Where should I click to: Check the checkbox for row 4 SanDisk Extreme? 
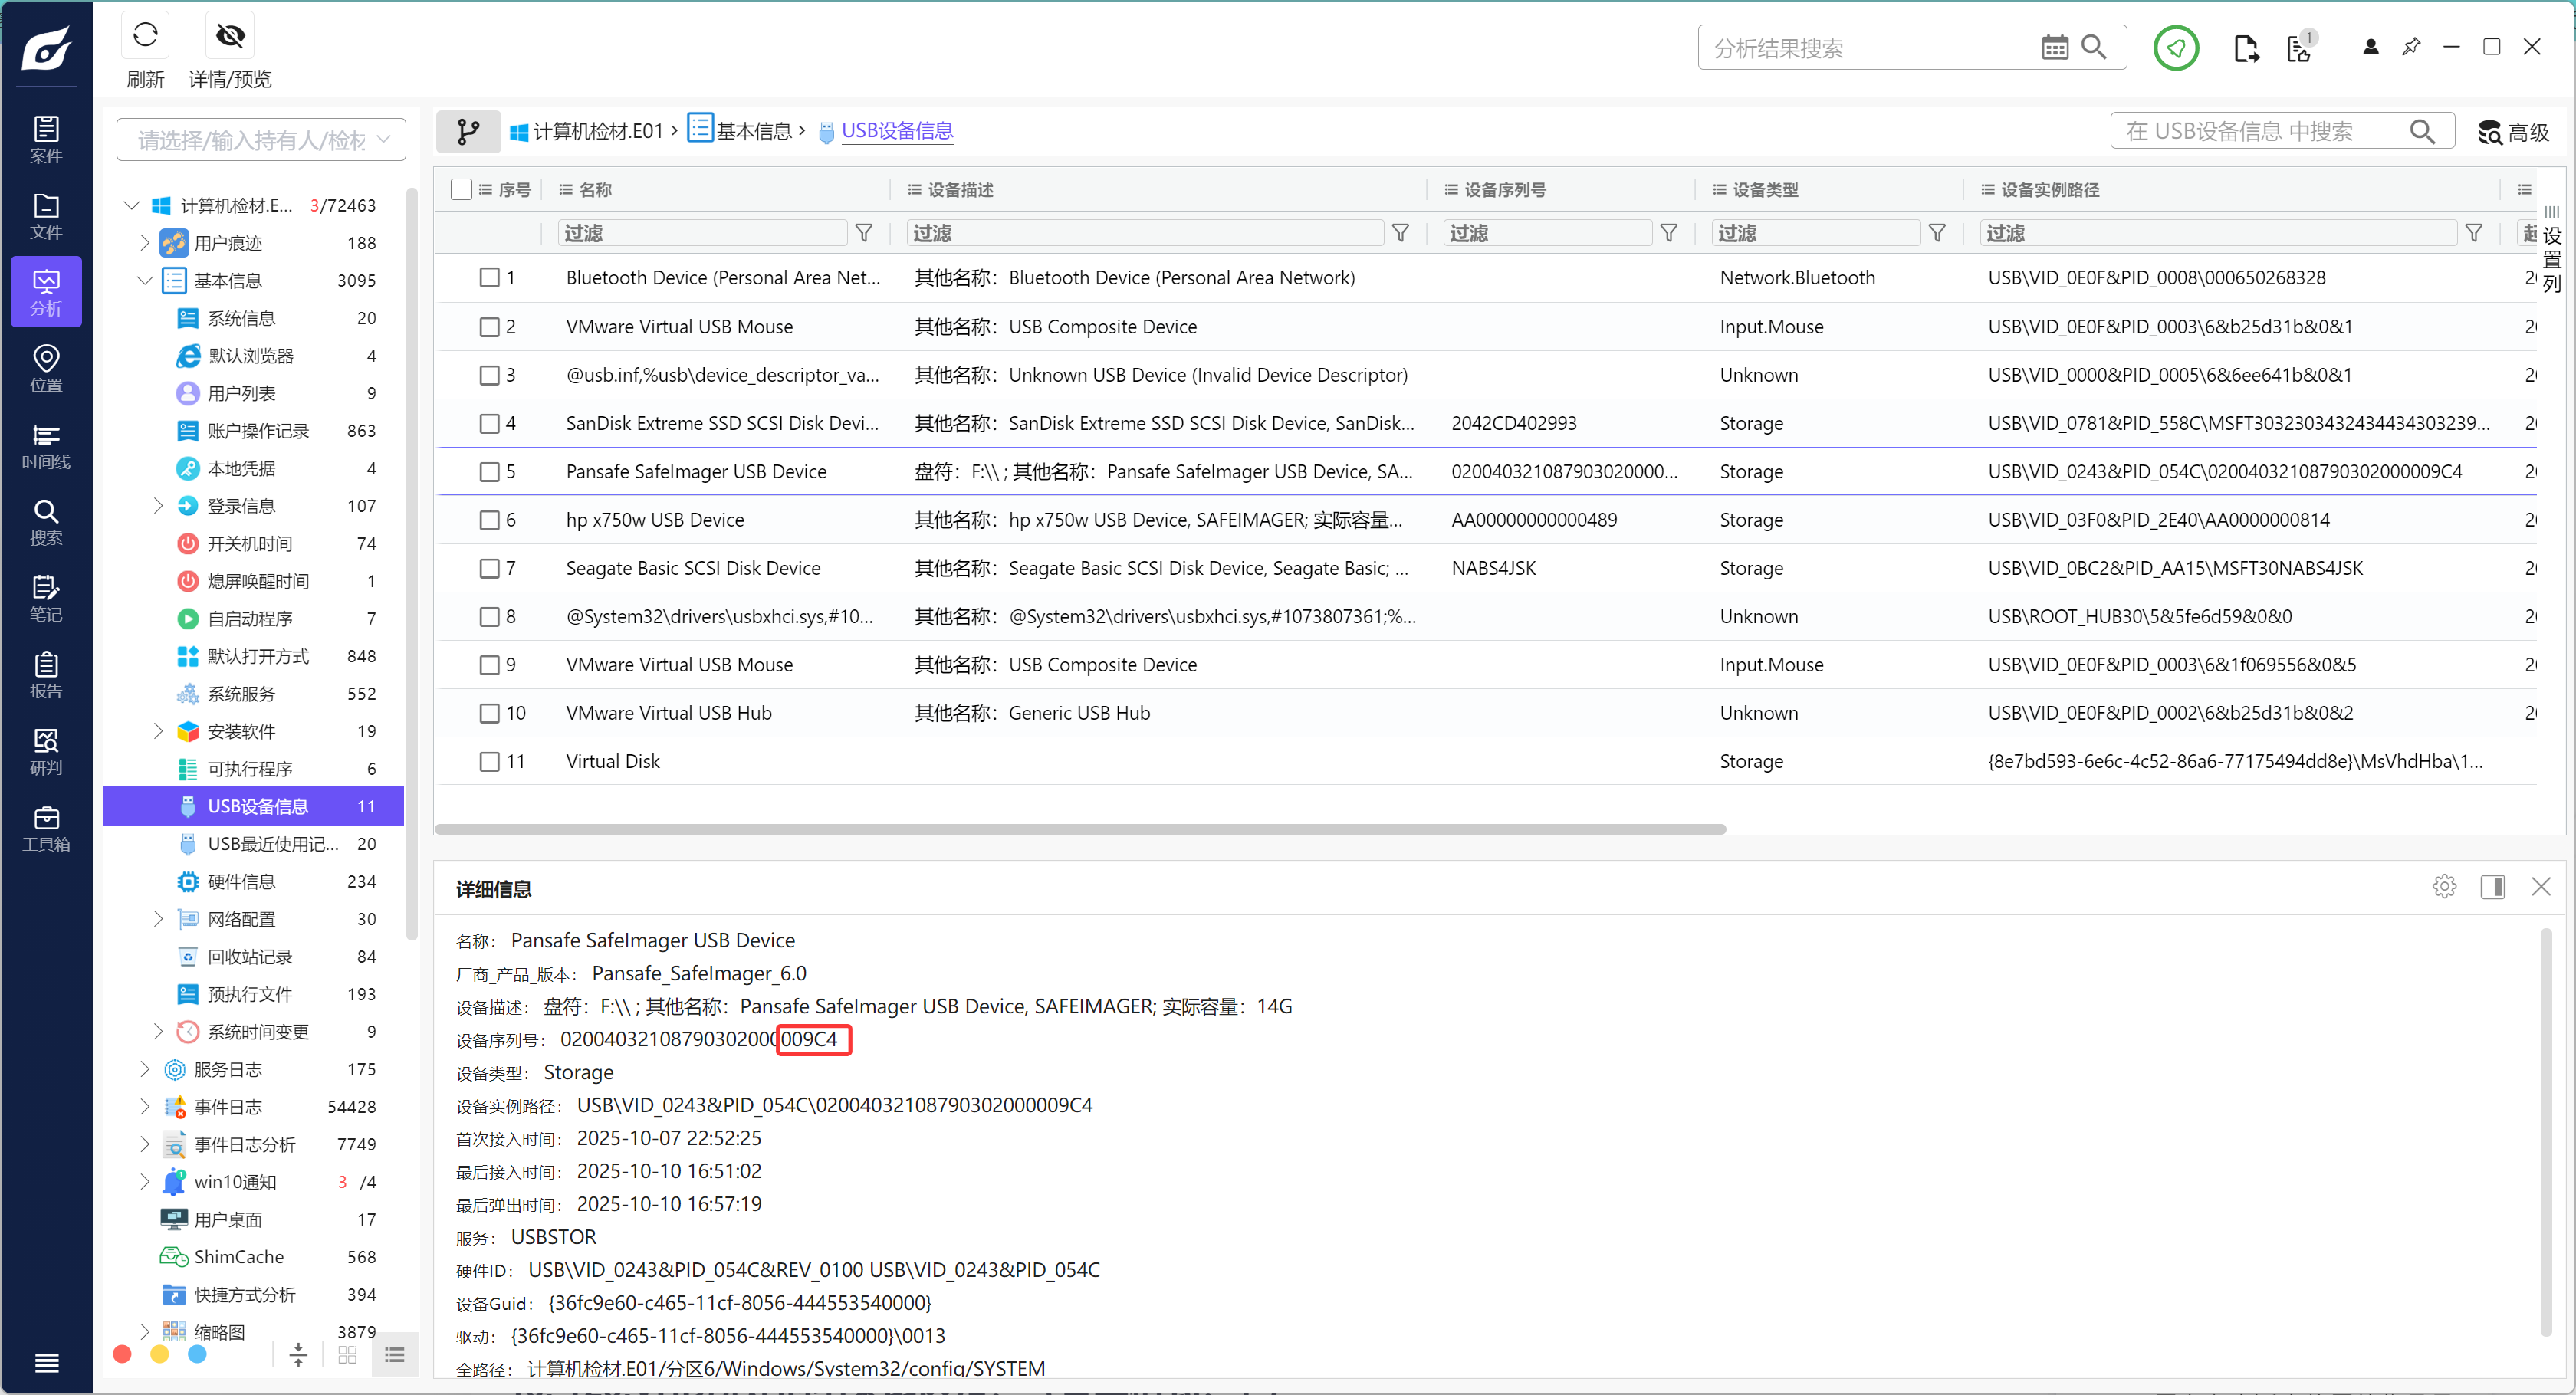489,423
